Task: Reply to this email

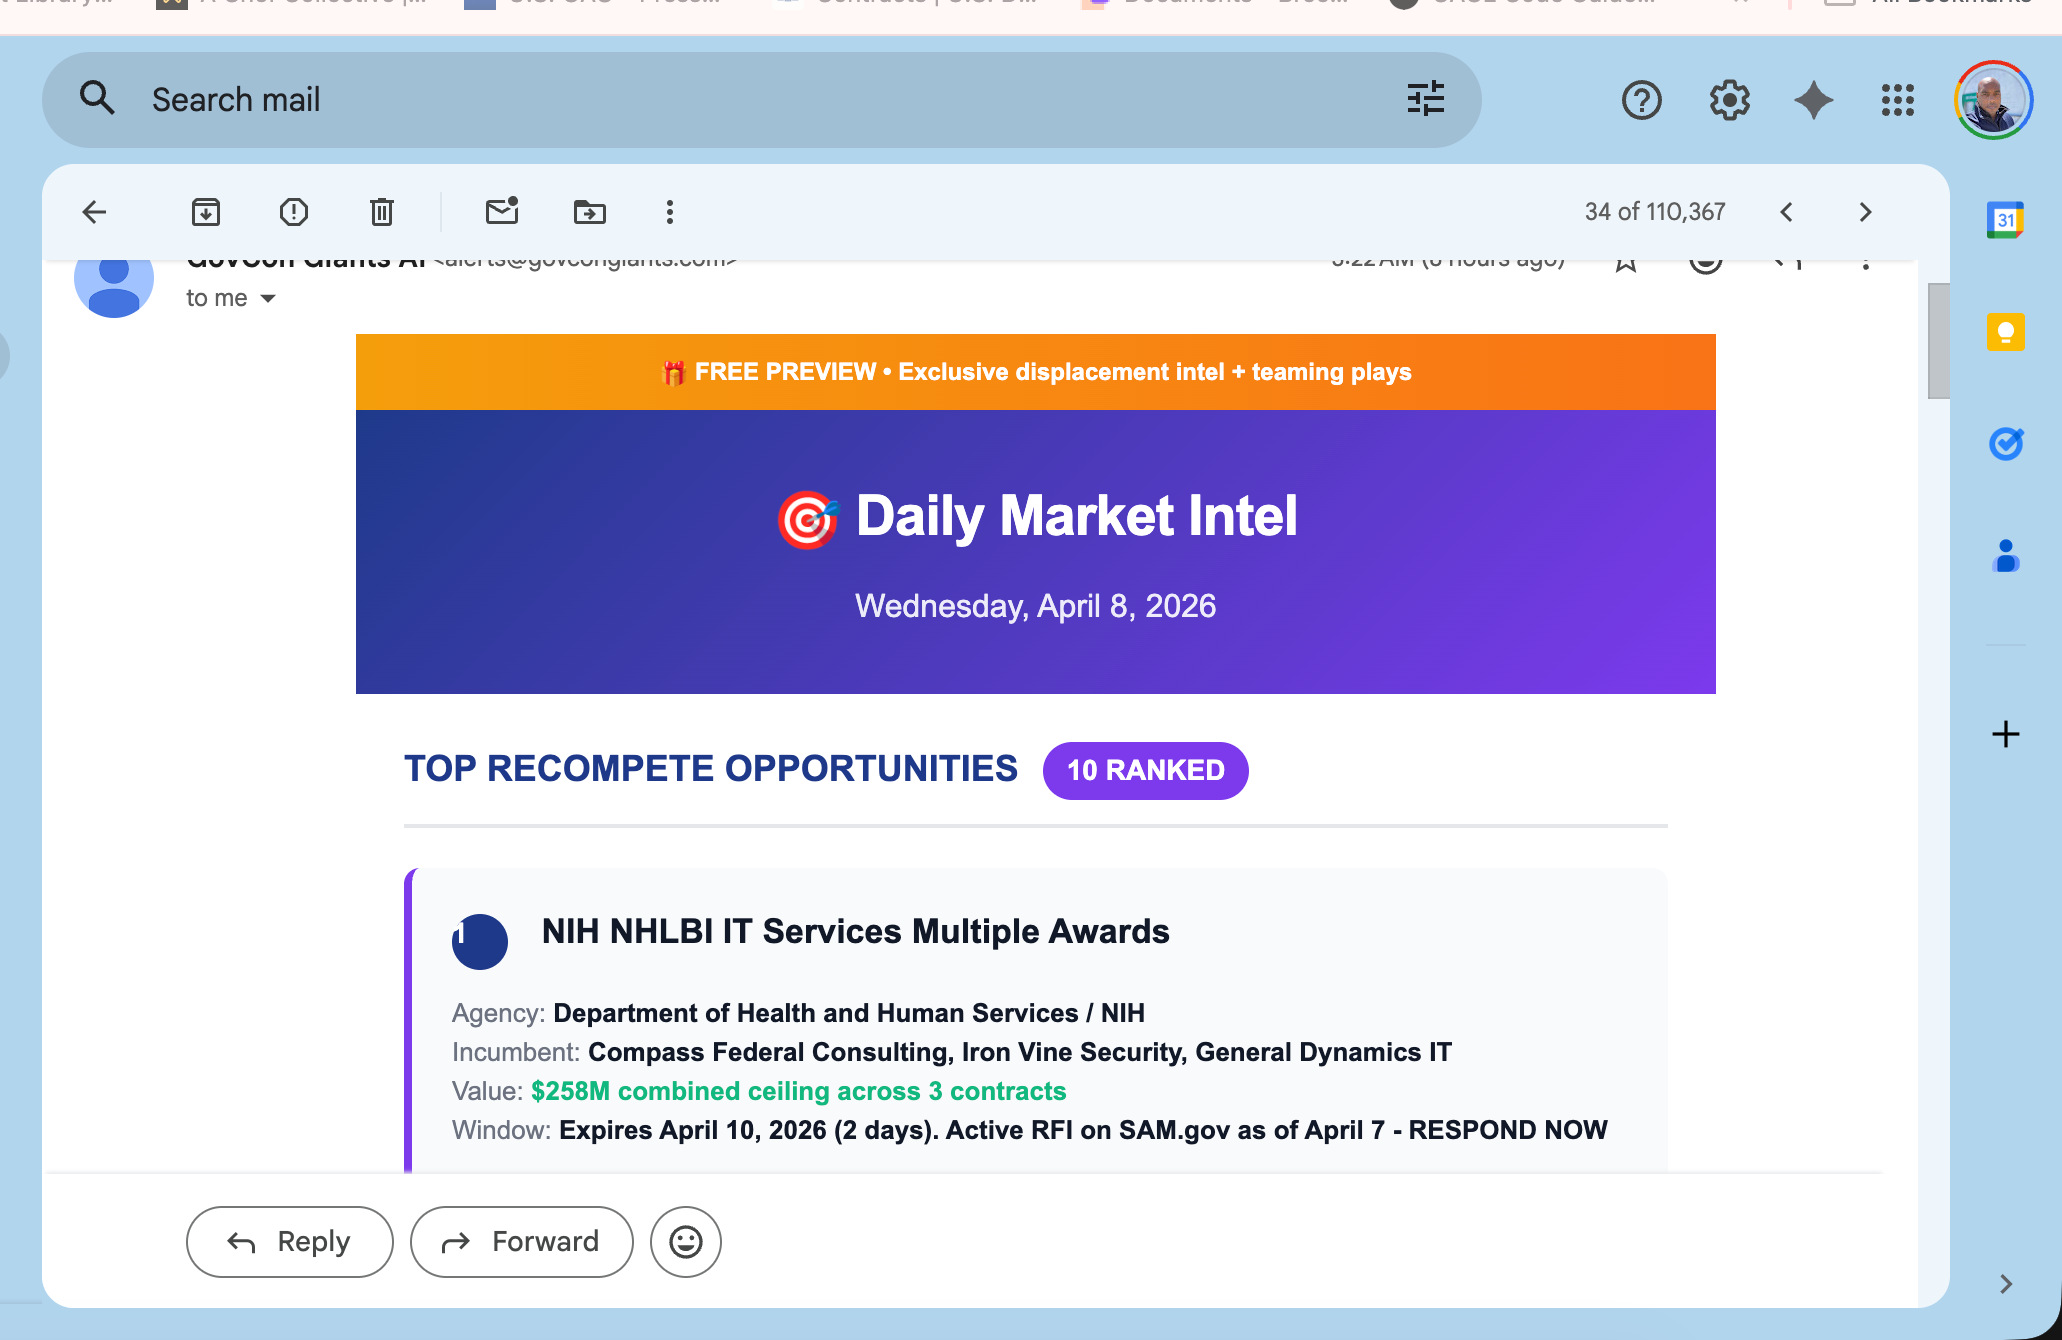Action: [290, 1242]
